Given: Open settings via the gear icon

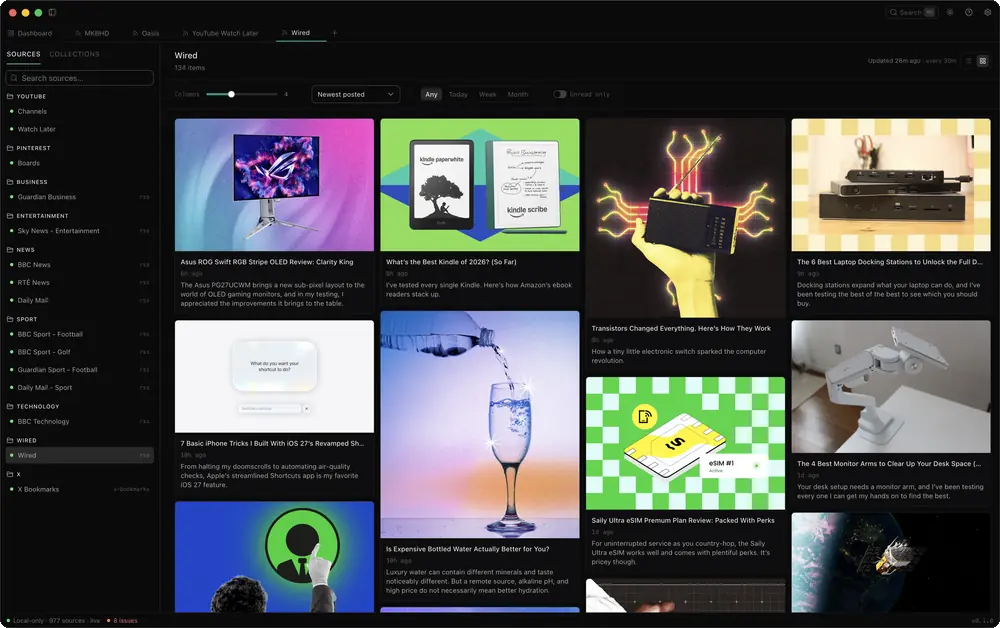Looking at the screenshot, I should 987,12.
